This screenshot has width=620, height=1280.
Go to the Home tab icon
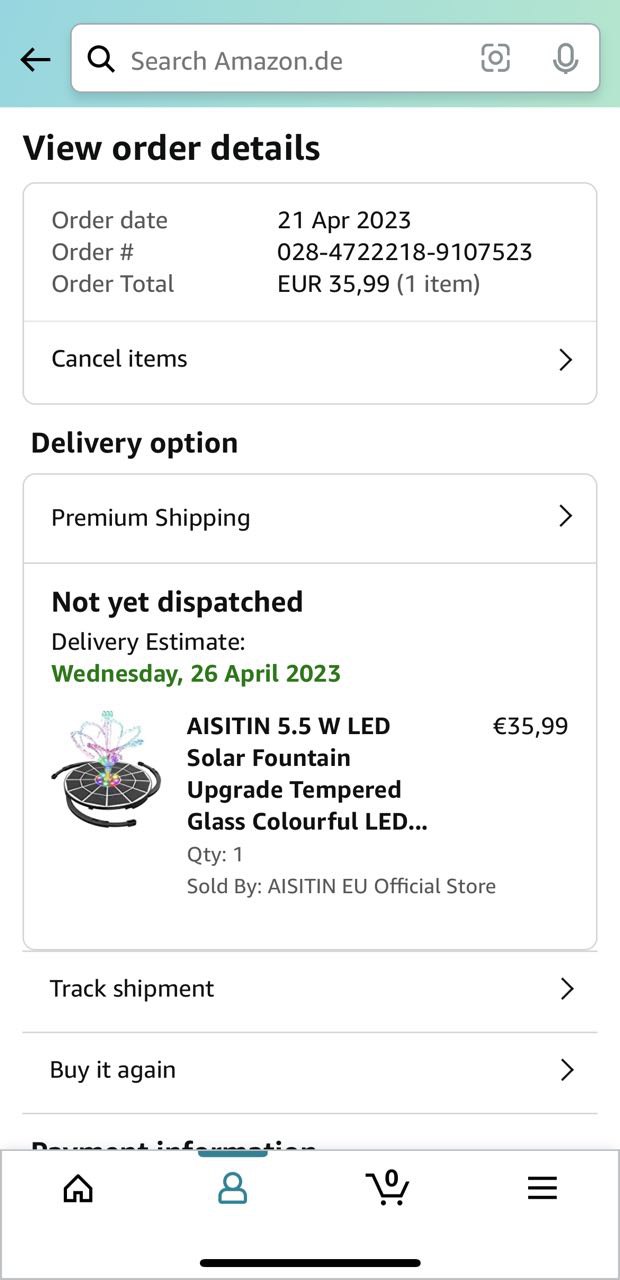(x=78, y=1188)
